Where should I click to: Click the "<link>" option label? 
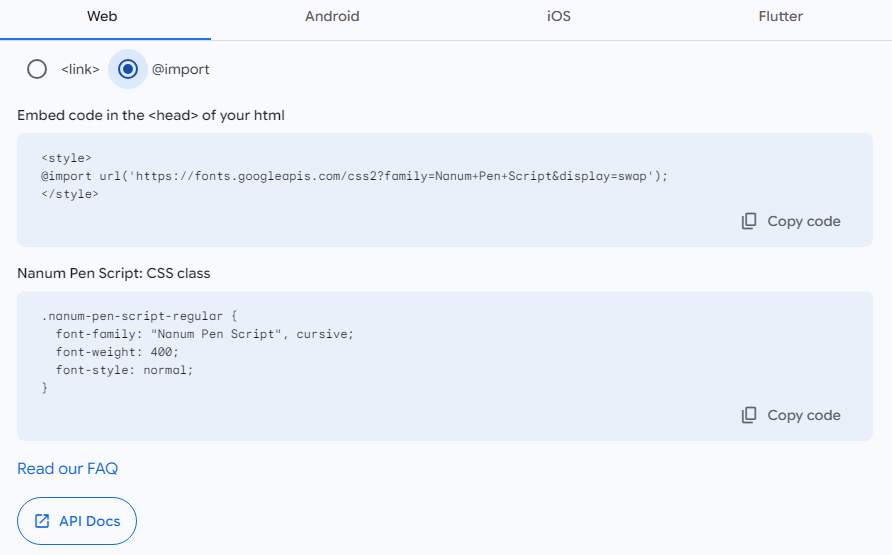pyautogui.click(x=80, y=70)
